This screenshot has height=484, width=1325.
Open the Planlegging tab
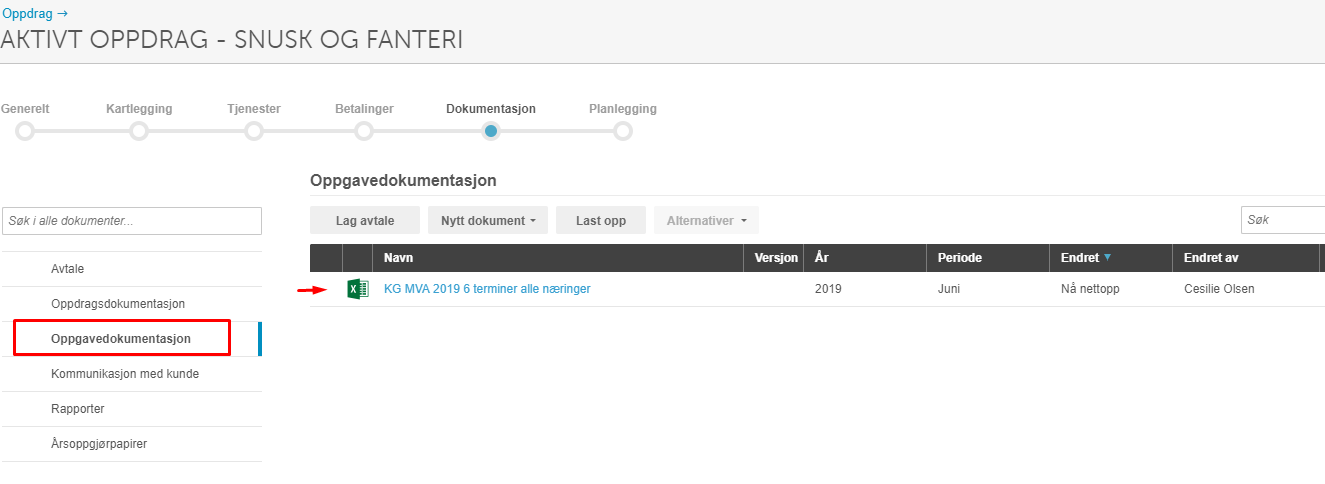(623, 109)
